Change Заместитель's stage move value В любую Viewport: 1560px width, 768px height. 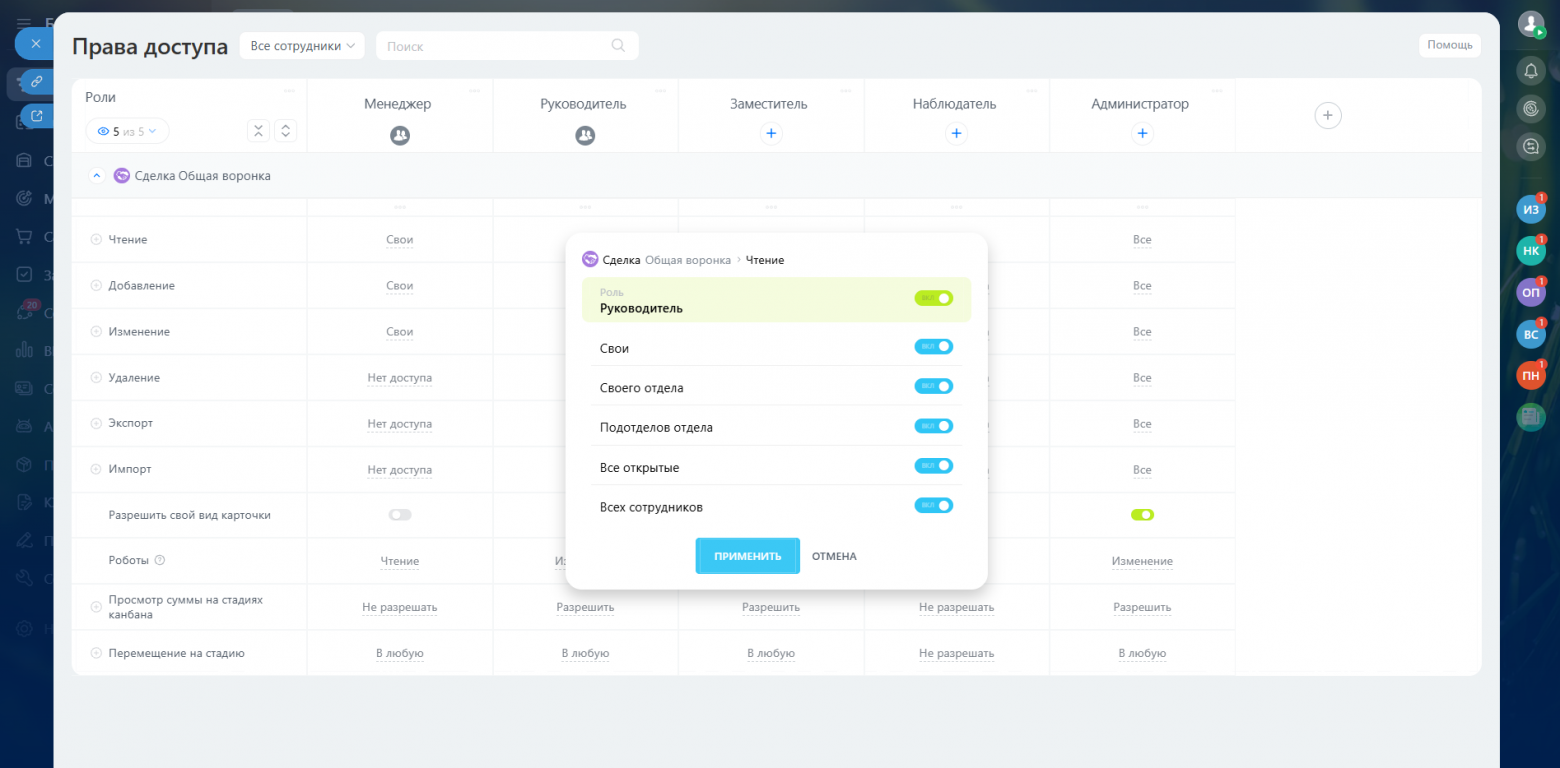click(771, 653)
